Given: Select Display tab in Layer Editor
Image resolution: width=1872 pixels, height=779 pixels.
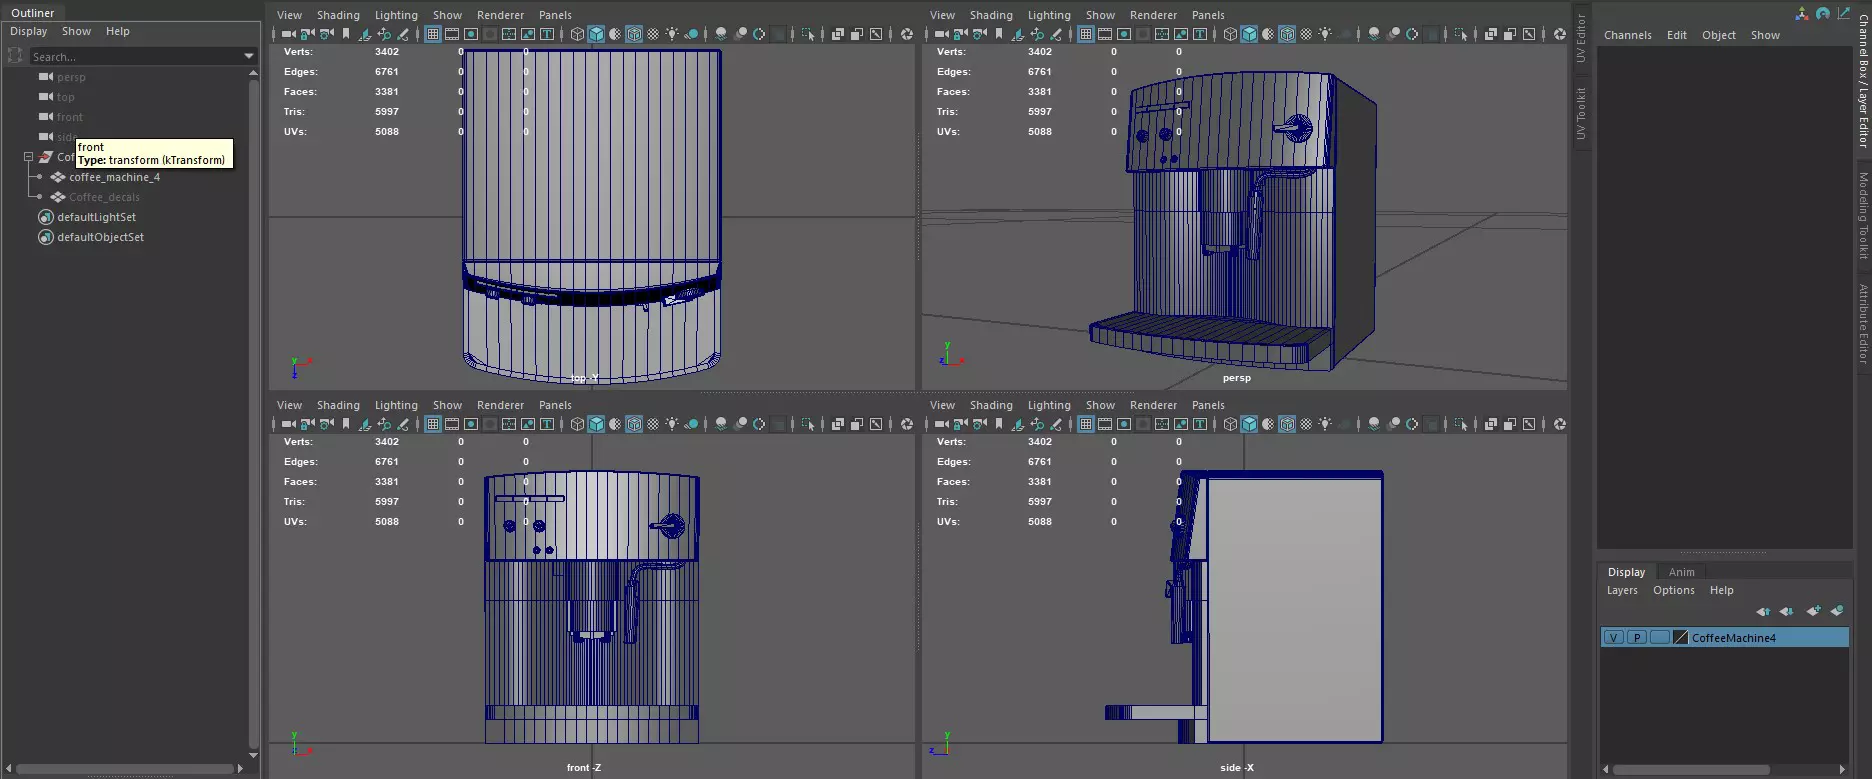Looking at the screenshot, I should pyautogui.click(x=1626, y=572).
